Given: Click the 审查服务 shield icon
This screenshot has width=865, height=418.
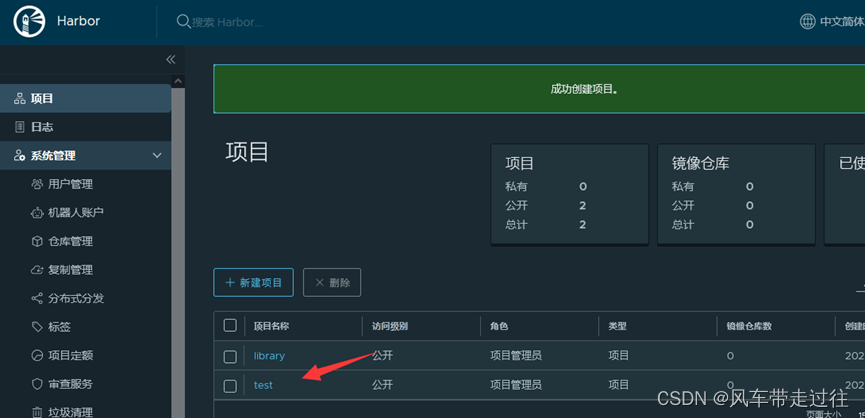Looking at the screenshot, I should pyautogui.click(x=37, y=384).
